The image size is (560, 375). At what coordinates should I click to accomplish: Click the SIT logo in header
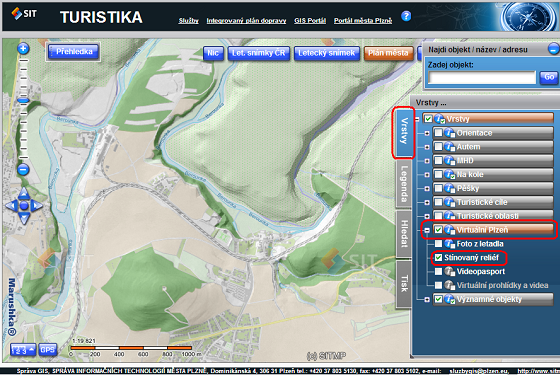pyautogui.click(x=24, y=14)
